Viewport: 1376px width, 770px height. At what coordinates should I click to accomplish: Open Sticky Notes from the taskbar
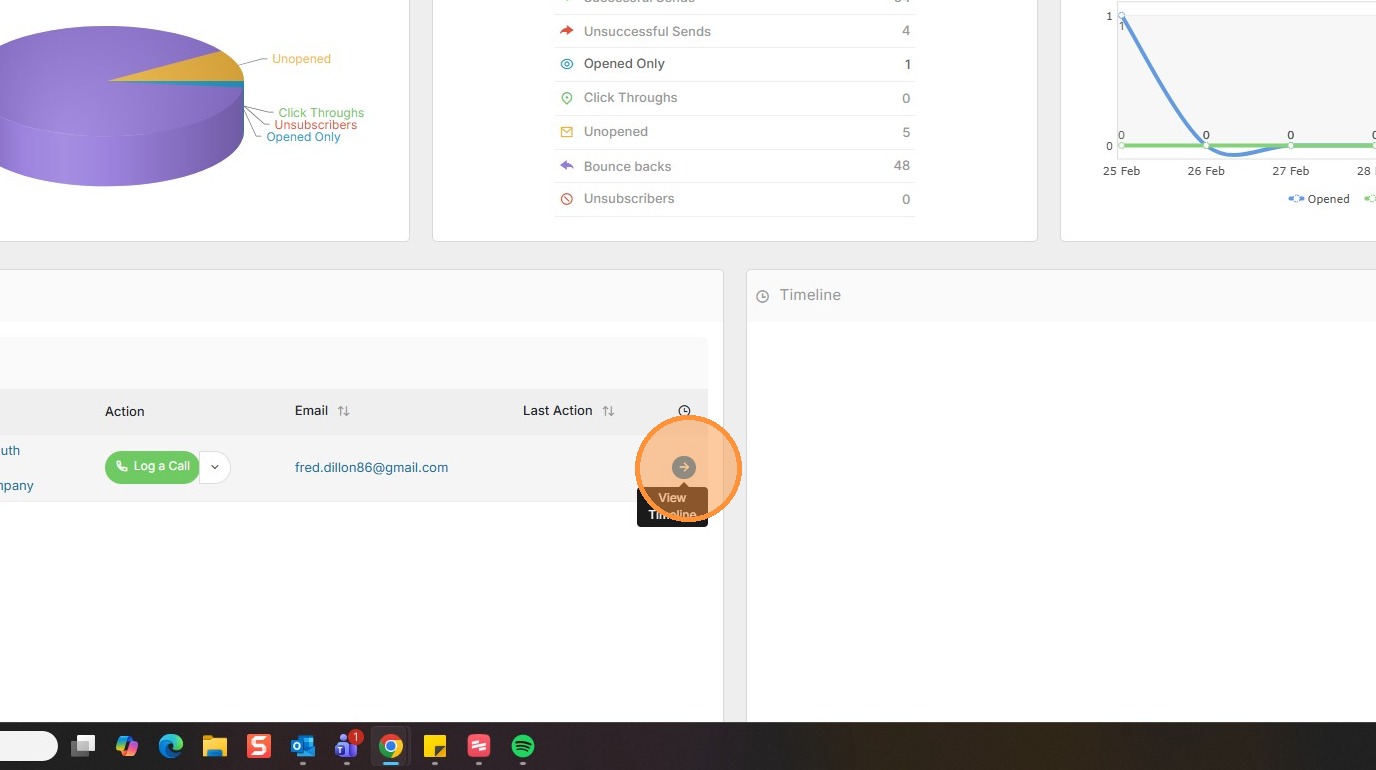click(435, 746)
